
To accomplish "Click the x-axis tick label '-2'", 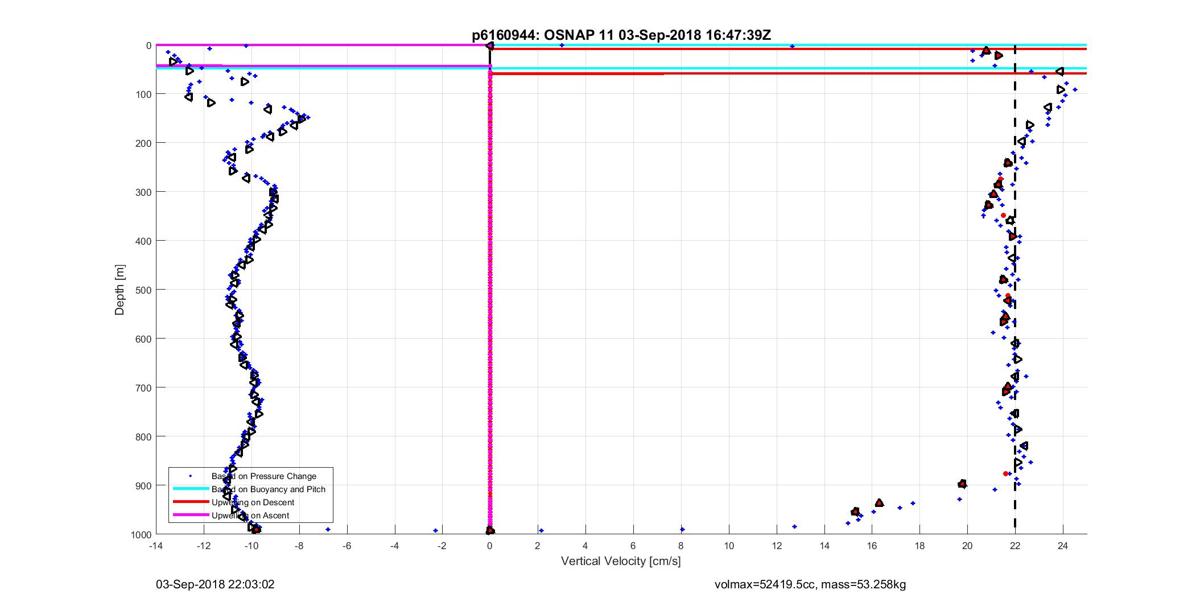I will [x=442, y=545].
